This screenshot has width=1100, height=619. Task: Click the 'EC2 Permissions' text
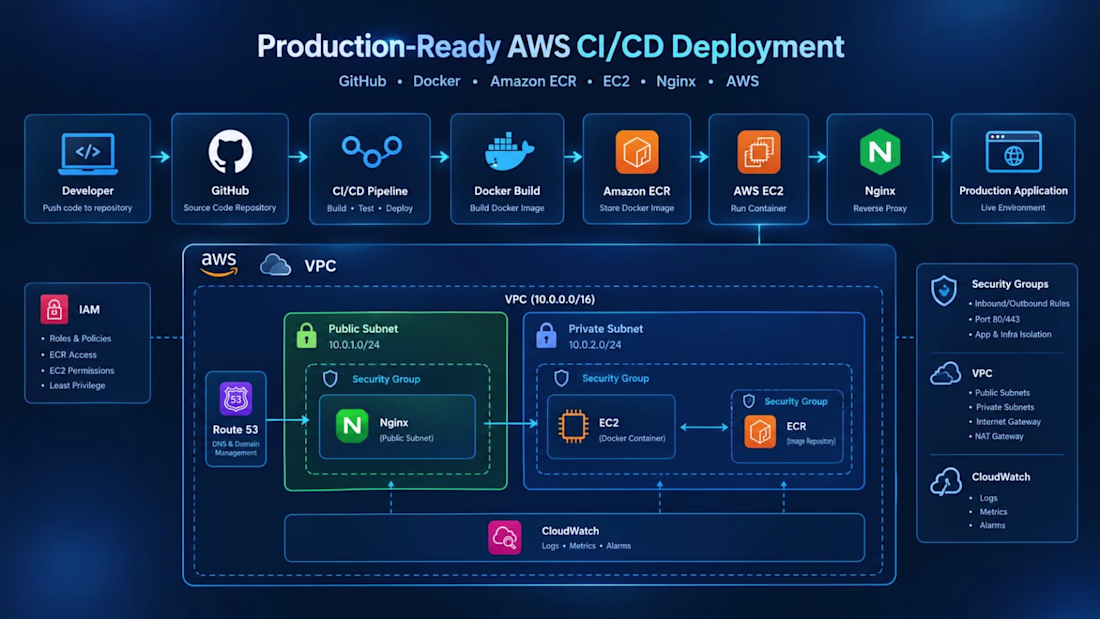[81, 371]
